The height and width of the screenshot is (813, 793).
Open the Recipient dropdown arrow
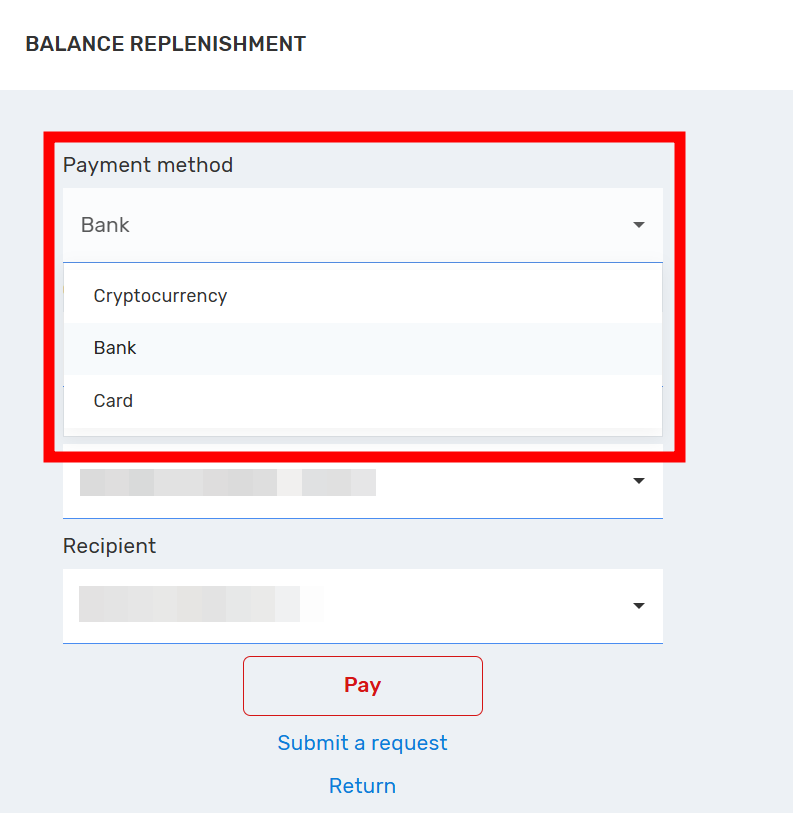click(639, 606)
